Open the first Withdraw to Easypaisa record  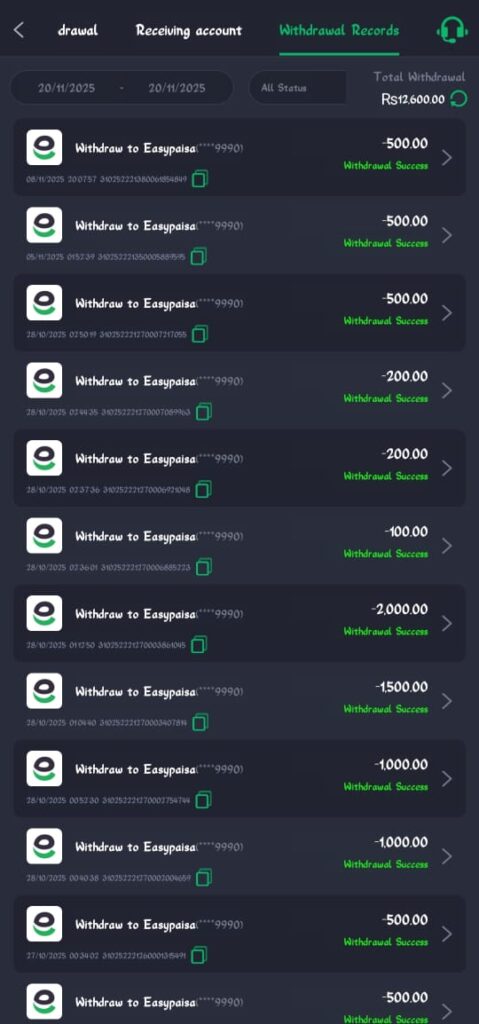(240, 157)
